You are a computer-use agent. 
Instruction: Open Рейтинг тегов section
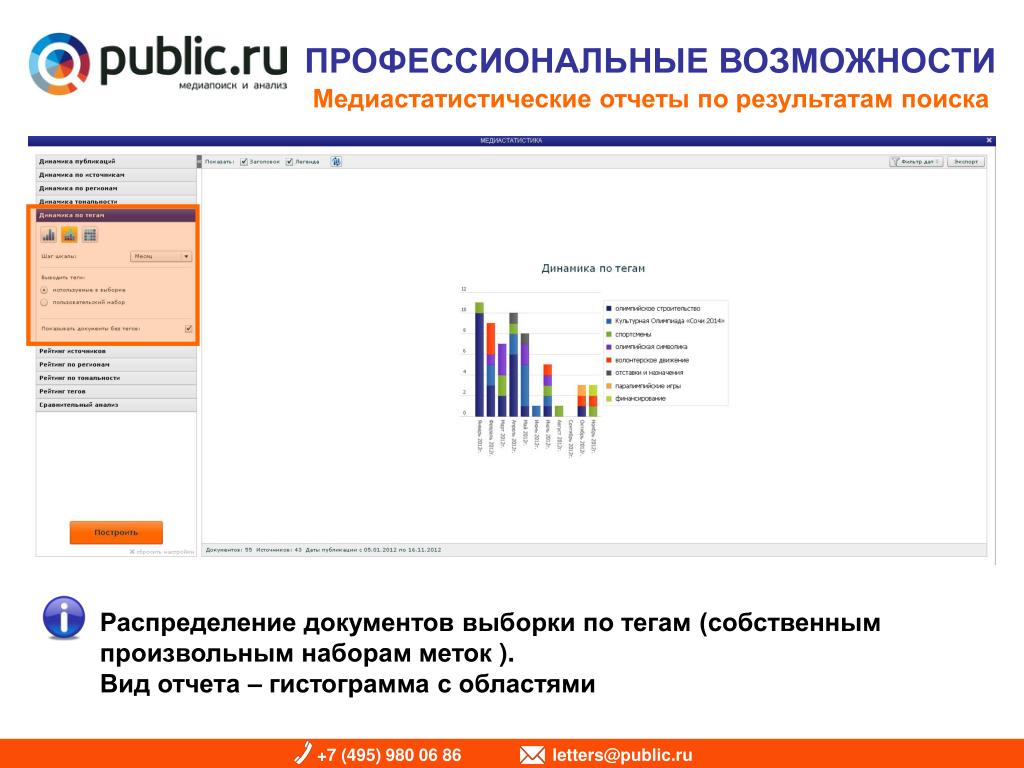116,391
